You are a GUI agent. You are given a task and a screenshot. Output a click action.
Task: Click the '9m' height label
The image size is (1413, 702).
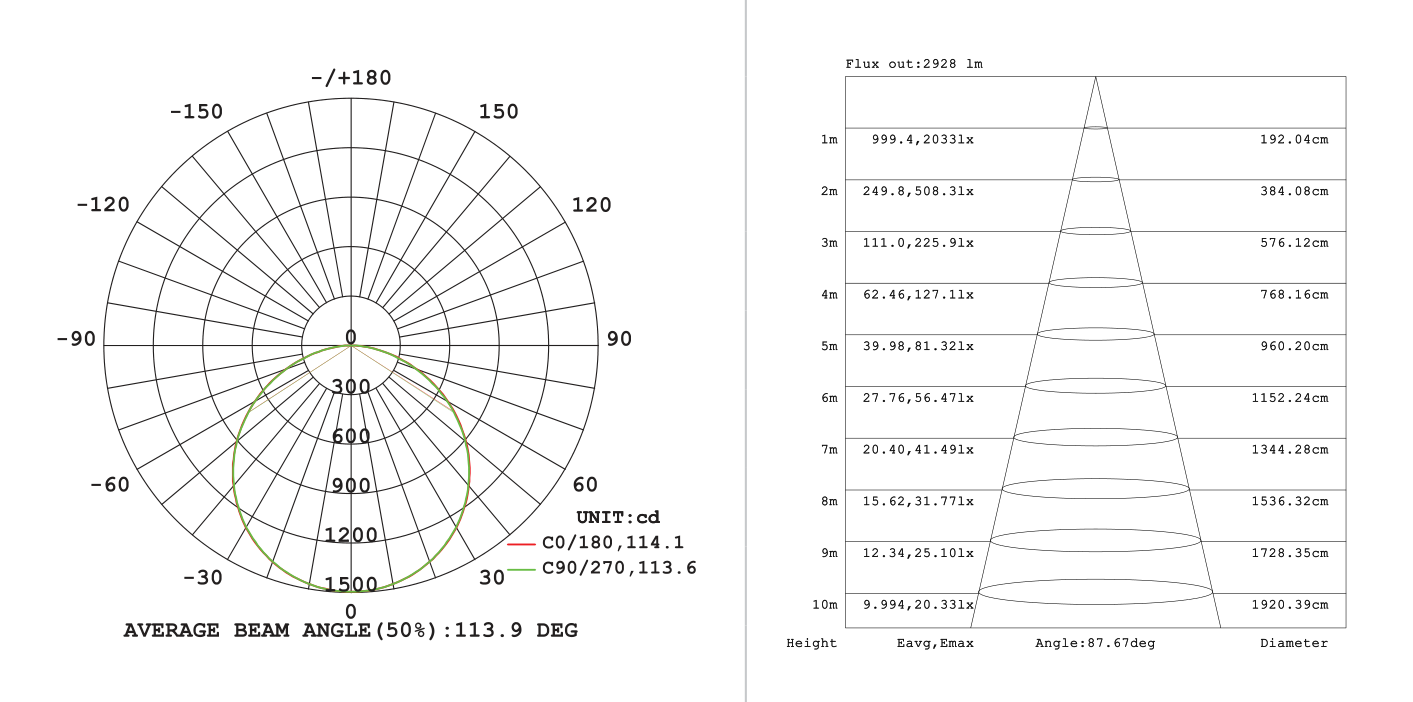[829, 553]
